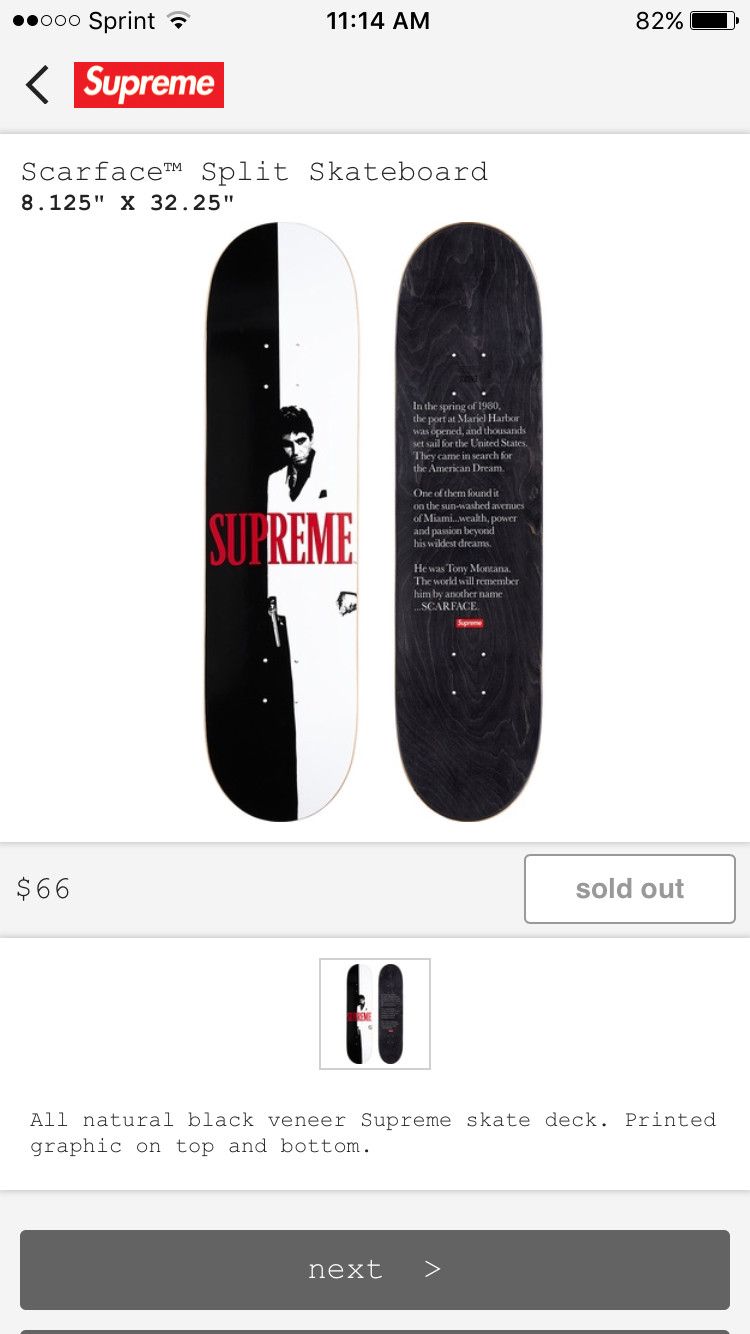The height and width of the screenshot is (1334, 750).
Task: Tap the 11:14 AM clock
Action: point(378,21)
